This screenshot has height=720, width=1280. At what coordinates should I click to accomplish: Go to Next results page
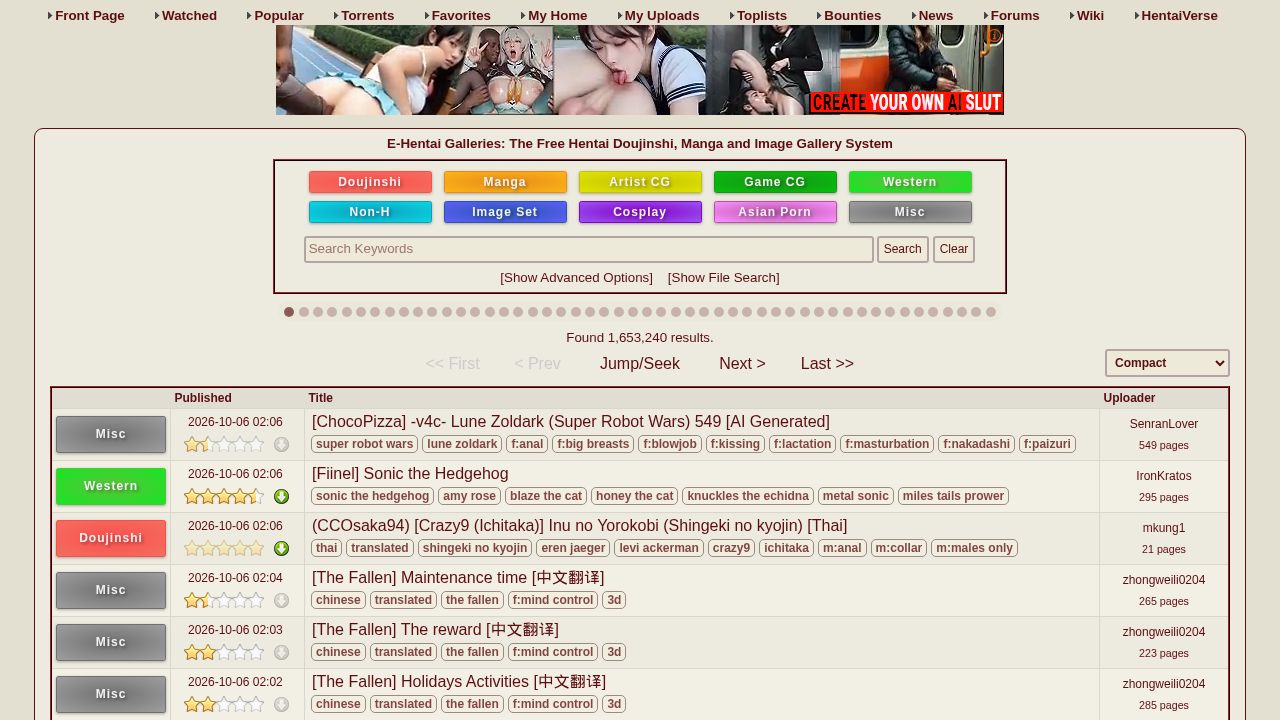point(742,363)
